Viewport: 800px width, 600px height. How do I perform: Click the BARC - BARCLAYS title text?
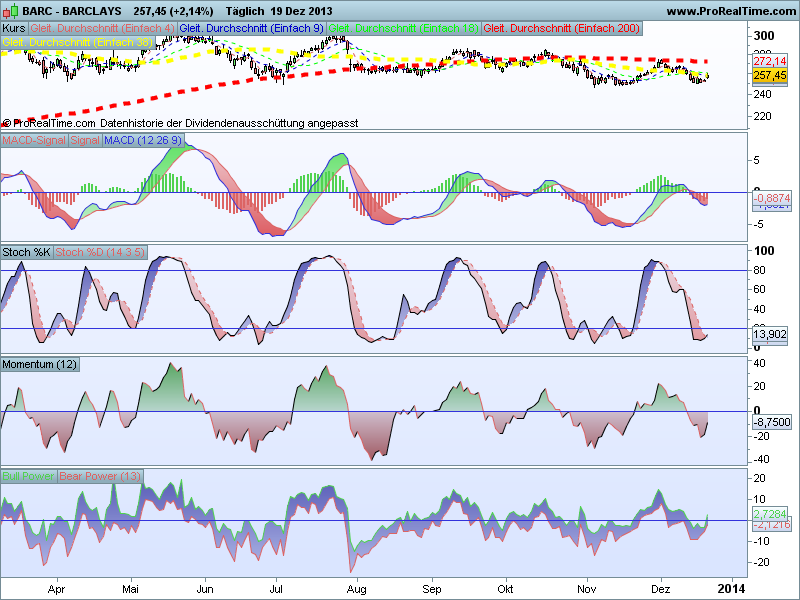(x=72, y=11)
